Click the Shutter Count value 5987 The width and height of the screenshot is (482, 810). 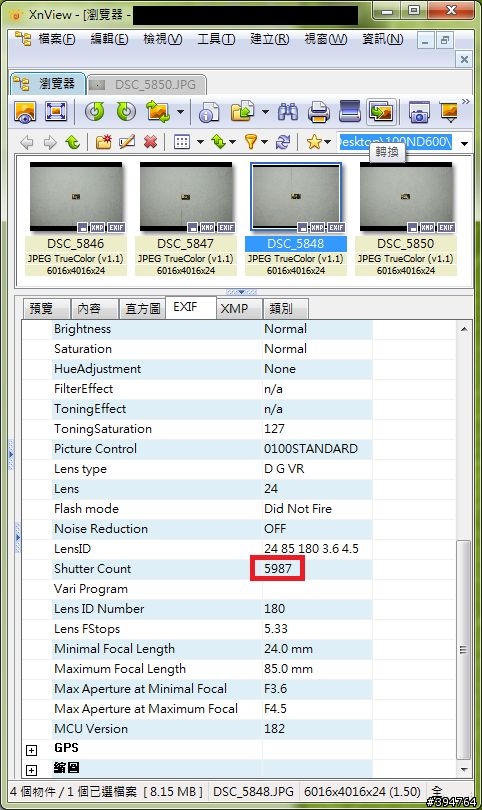point(277,568)
